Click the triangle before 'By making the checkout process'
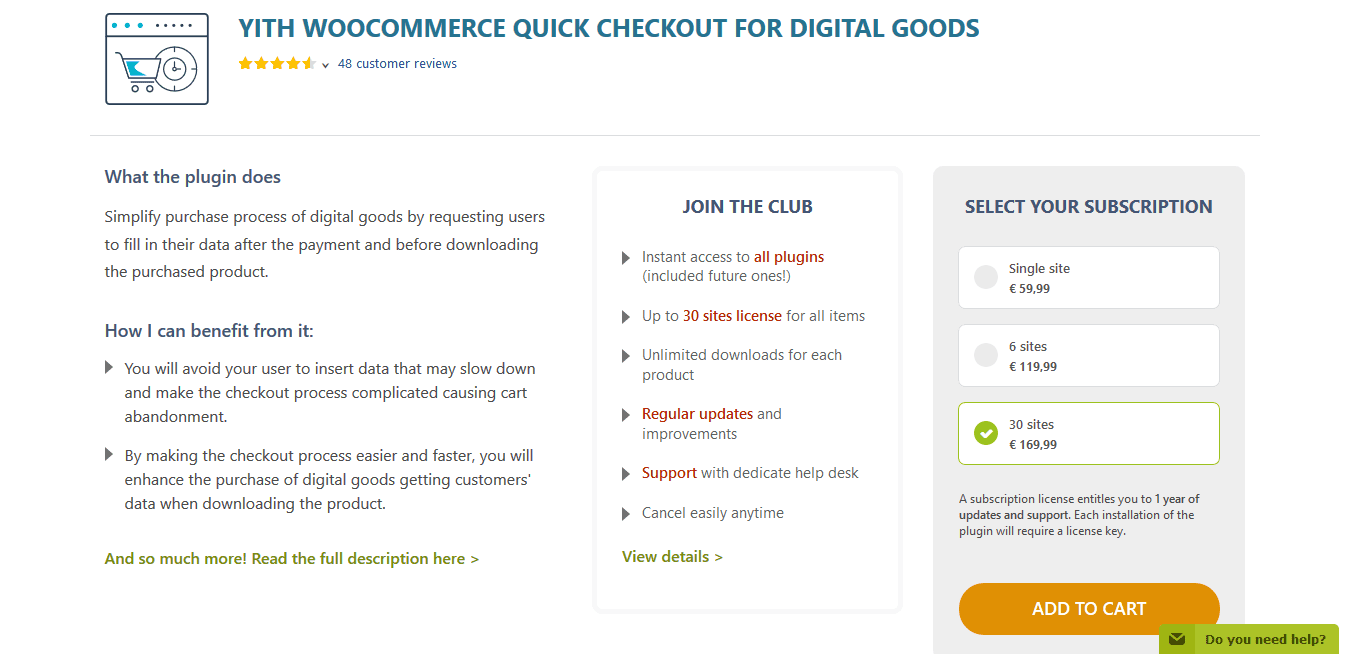Screen dimensions: 1349x654 click(109, 455)
